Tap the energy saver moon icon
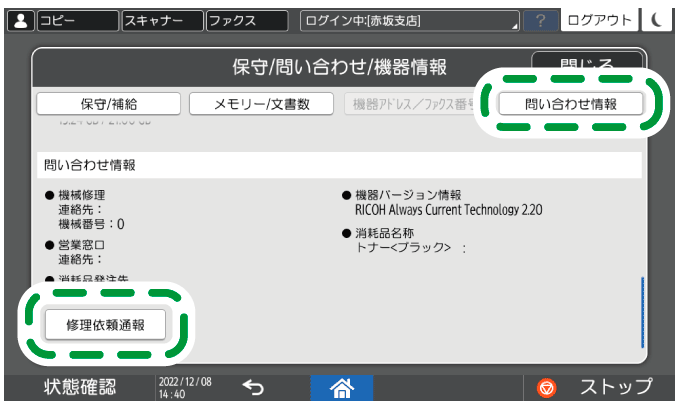 [x=656, y=20]
